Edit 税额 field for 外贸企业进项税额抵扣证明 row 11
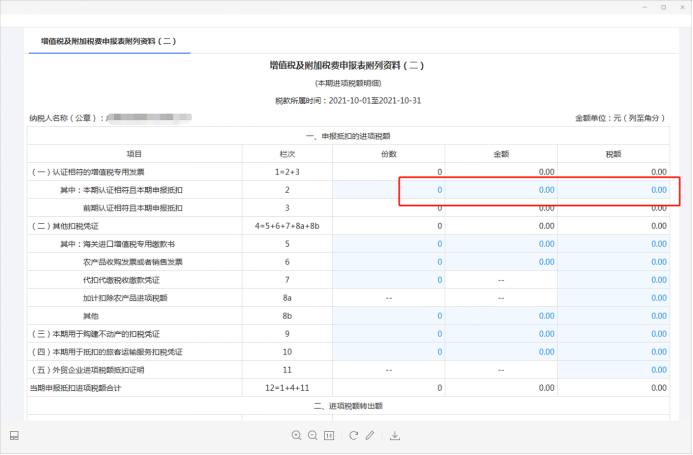The width and height of the screenshot is (693, 455). [613, 370]
